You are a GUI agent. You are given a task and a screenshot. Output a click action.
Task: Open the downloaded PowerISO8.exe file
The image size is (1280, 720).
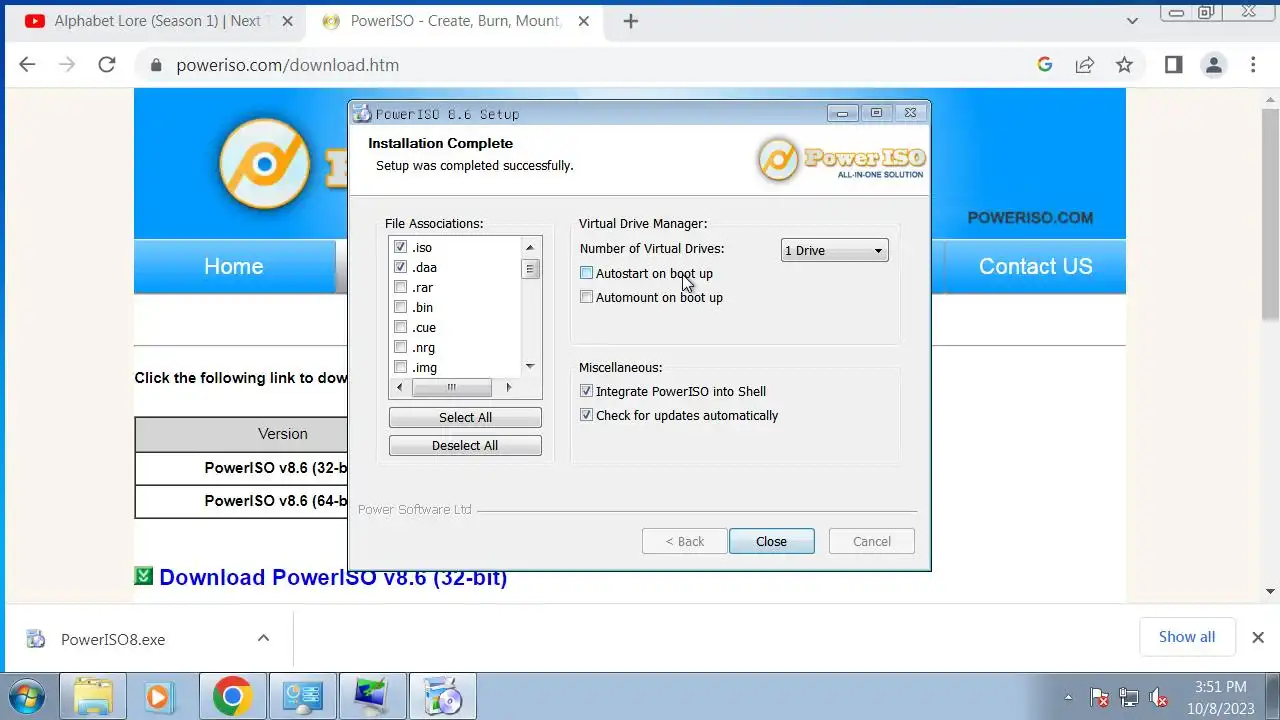click(x=113, y=639)
